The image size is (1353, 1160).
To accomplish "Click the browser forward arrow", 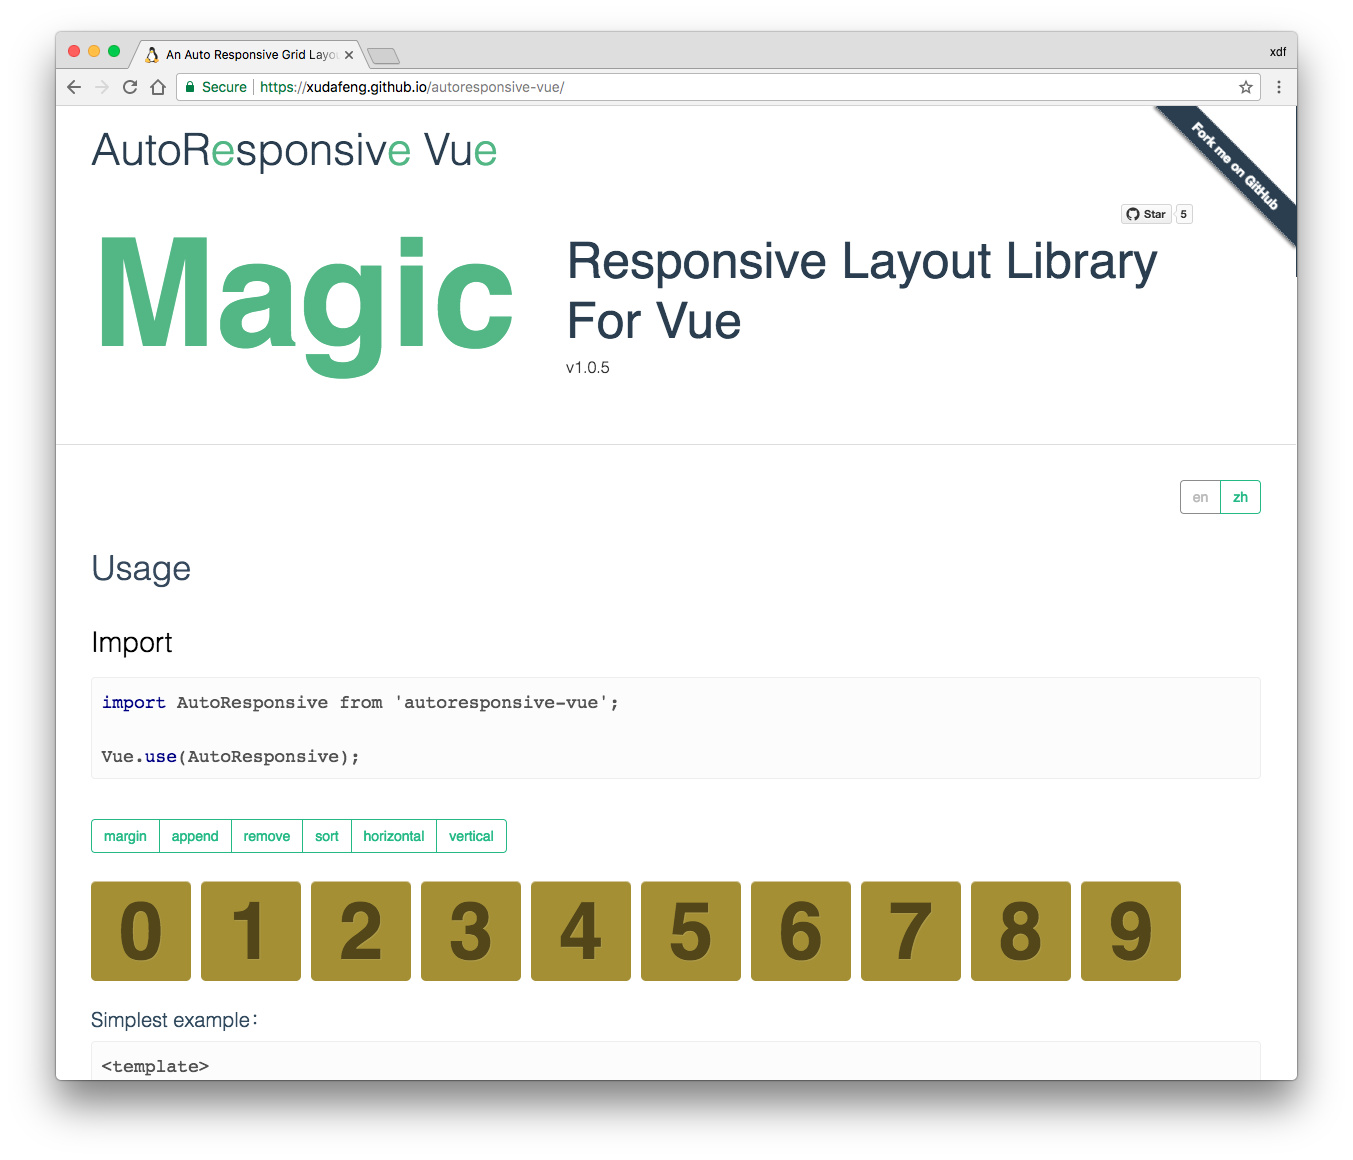I will click(x=102, y=87).
